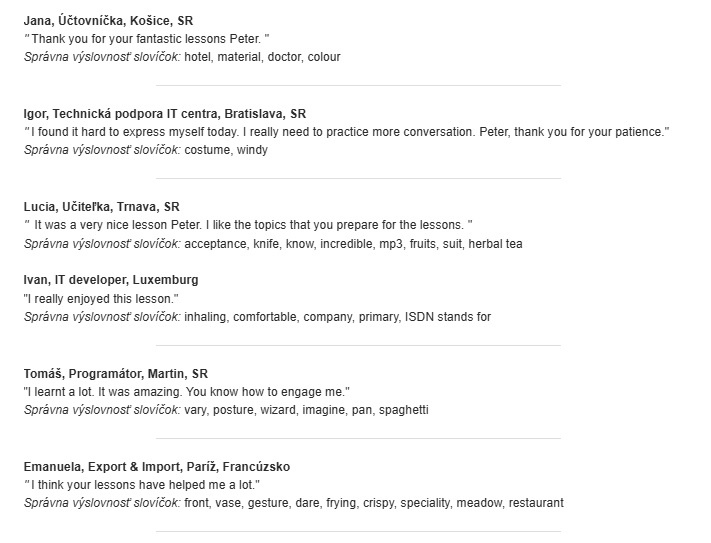This screenshot has height=543, width=711.
Task: Select the quote "I really enjoyed this lesson."
Action: 101,299
